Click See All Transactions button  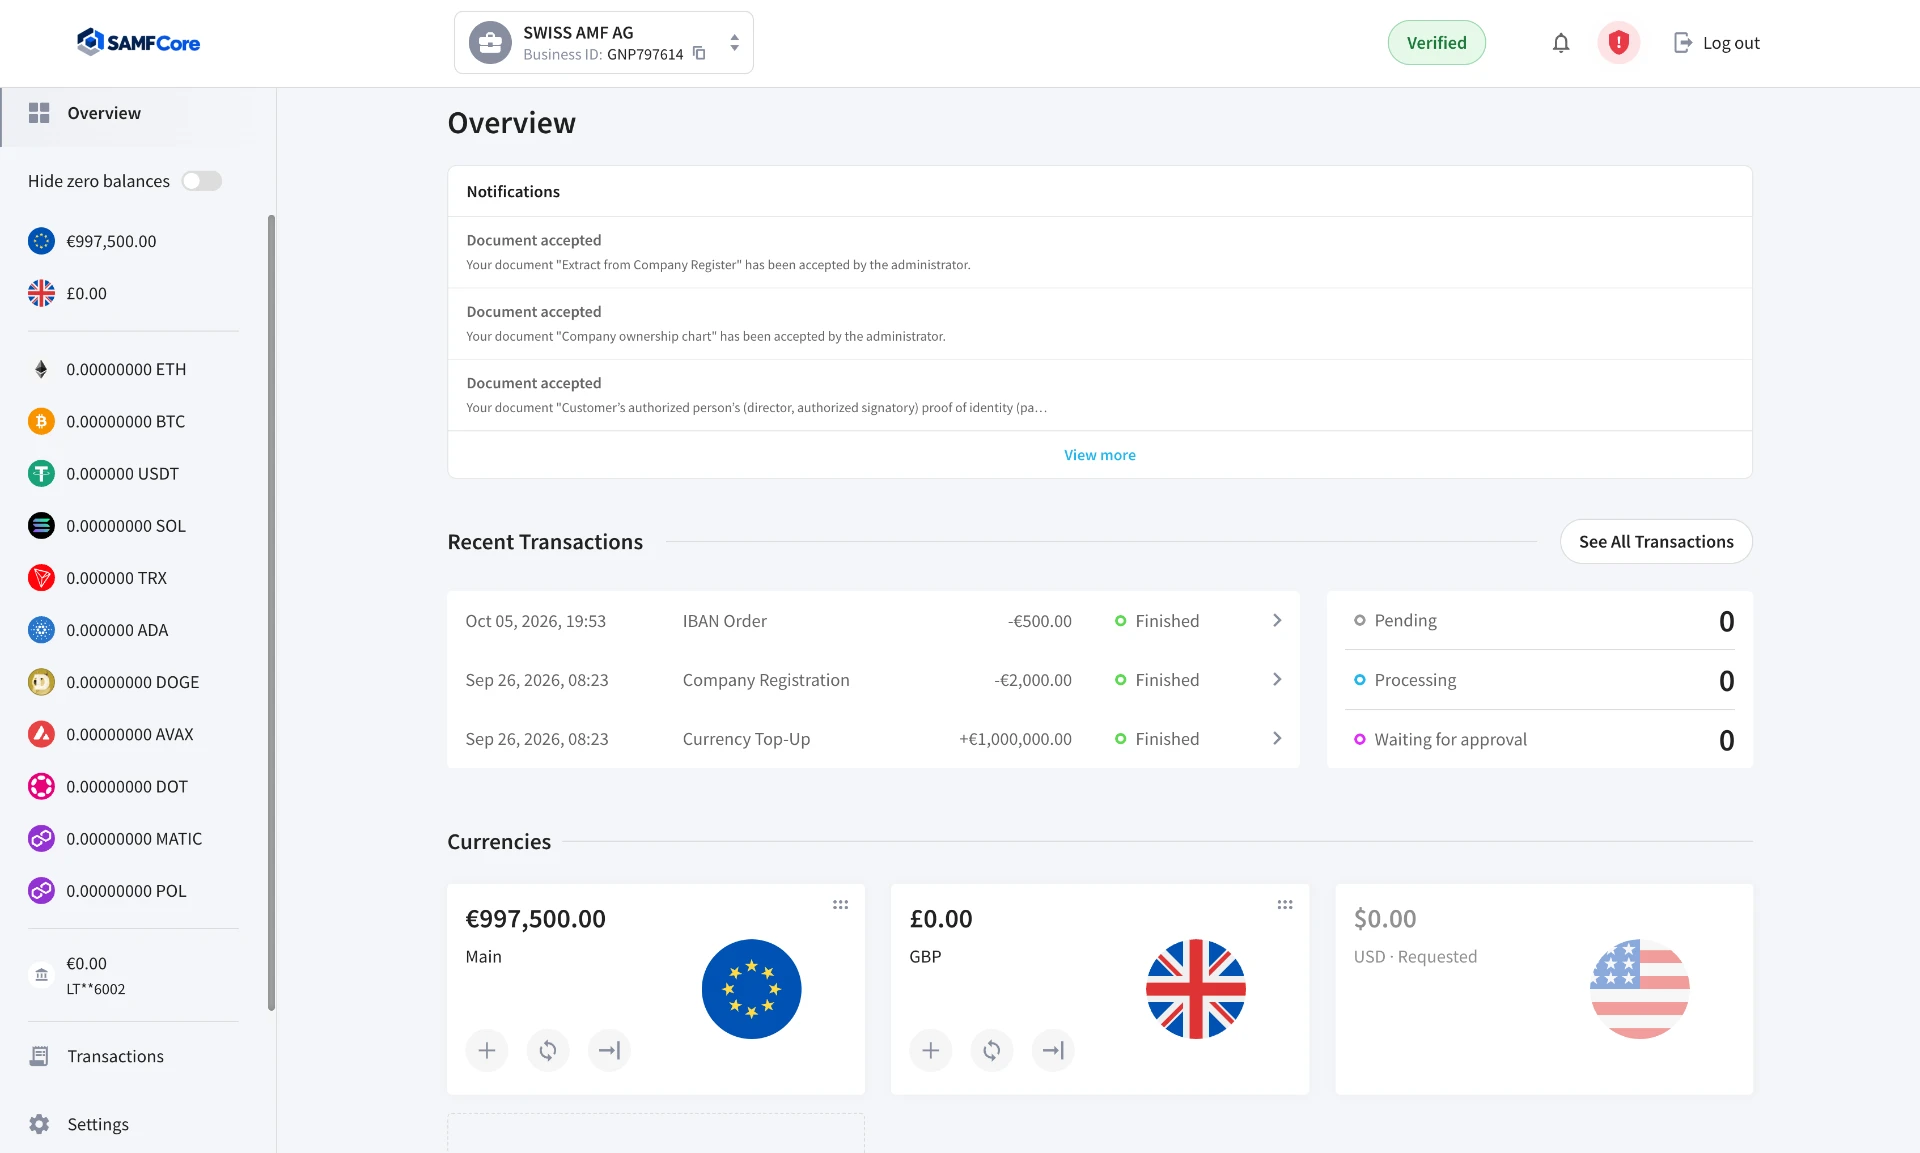pos(1656,541)
